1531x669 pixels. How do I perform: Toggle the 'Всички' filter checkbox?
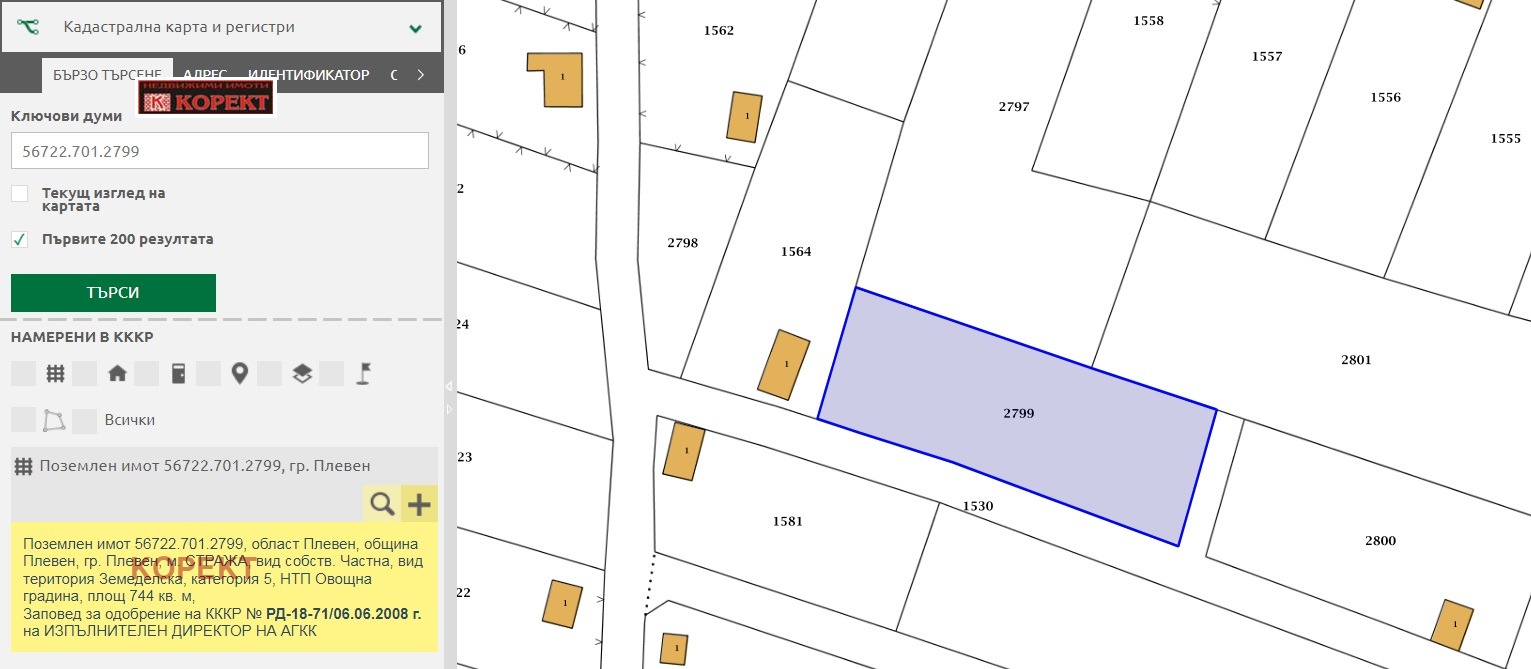tap(85, 420)
